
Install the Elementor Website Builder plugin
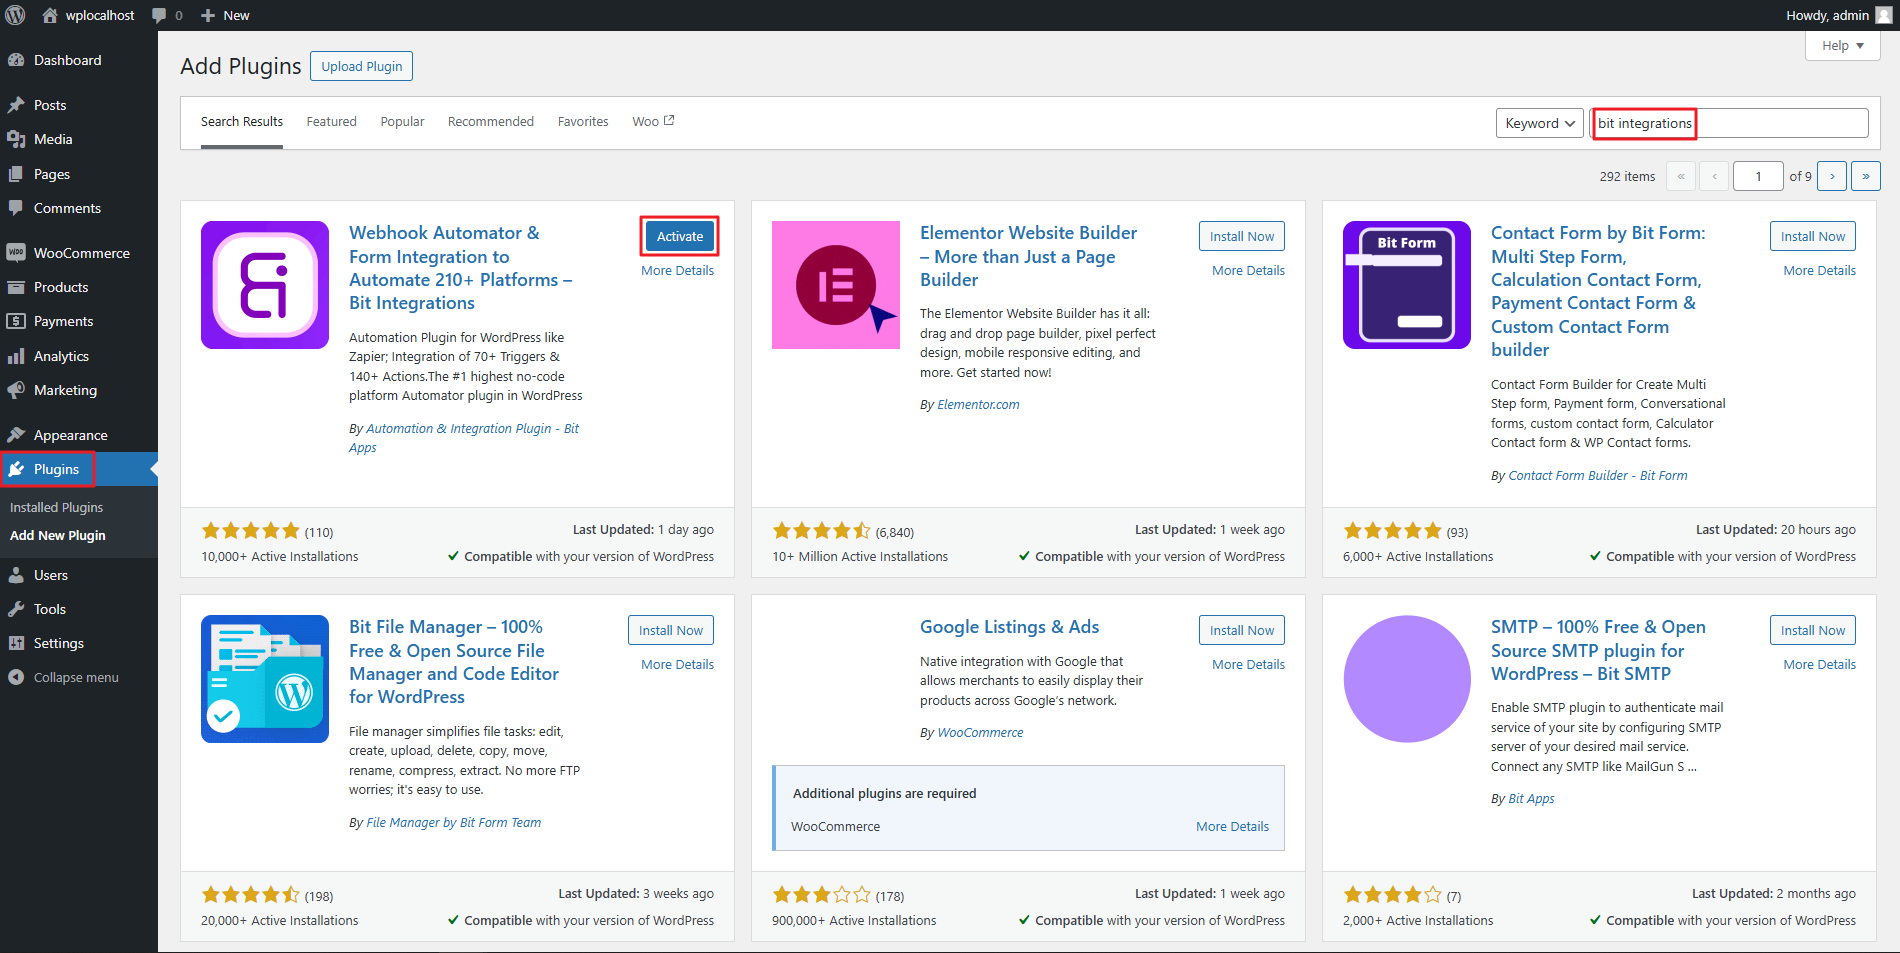click(x=1241, y=236)
